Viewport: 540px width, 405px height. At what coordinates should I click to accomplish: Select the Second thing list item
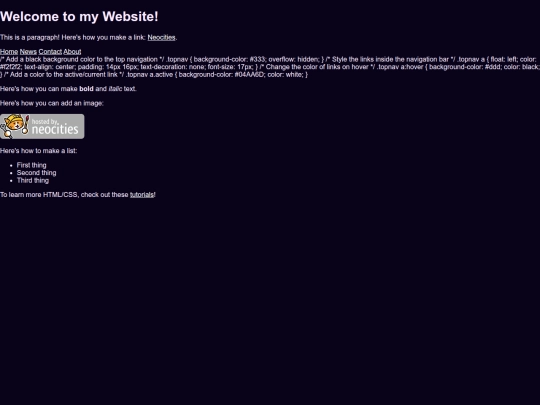point(37,173)
